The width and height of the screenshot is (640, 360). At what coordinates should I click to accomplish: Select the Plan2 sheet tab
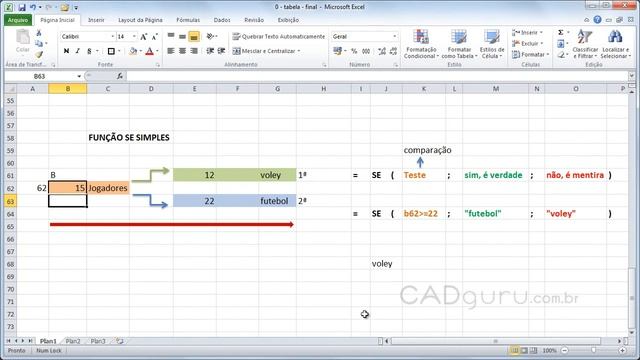[x=73, y=341]
